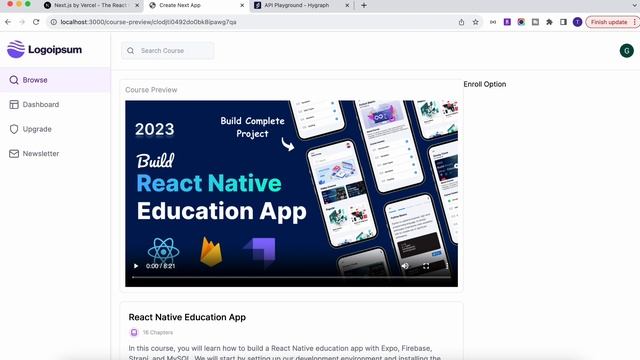Image resolution: width=640 pixels, height=360 pixels.
Task: Bookmark this page with the star
Action: (x=476, y=22)
